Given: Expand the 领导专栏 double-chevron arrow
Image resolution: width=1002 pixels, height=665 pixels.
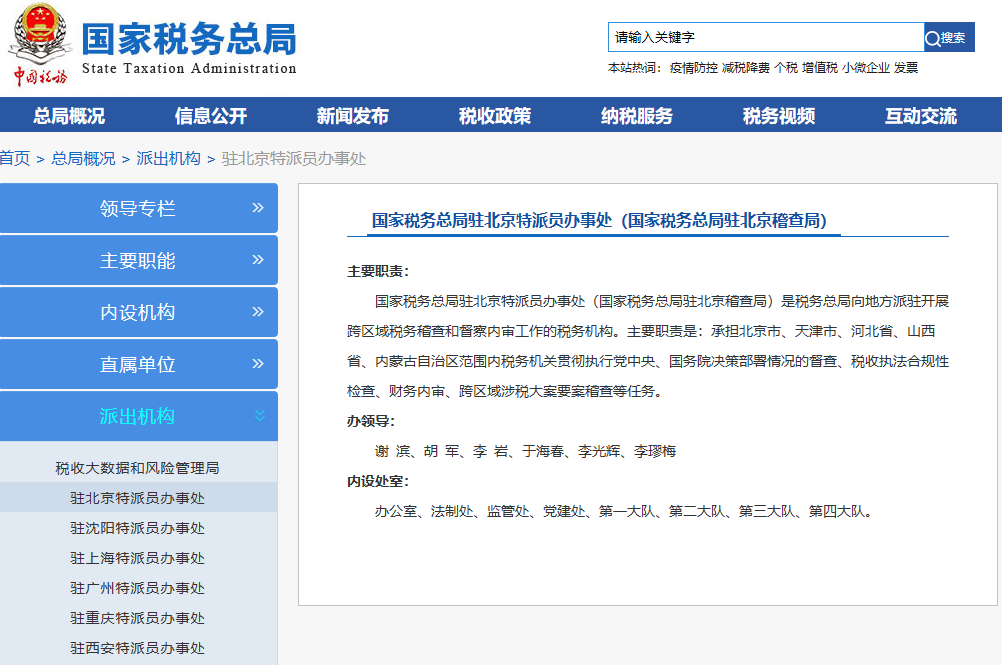Looking at the screenshot, I should click(258, 208).
